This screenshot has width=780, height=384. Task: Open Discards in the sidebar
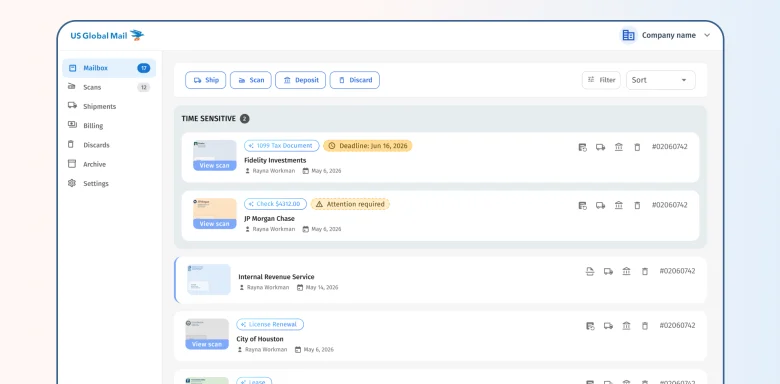[x=109, y=145]
